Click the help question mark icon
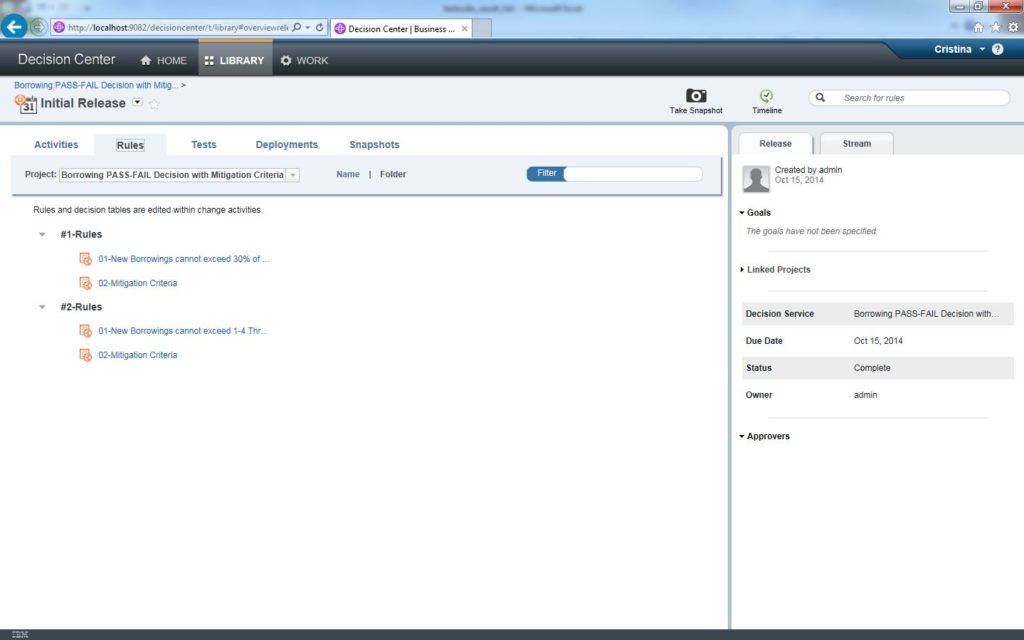 pos(997,49)
